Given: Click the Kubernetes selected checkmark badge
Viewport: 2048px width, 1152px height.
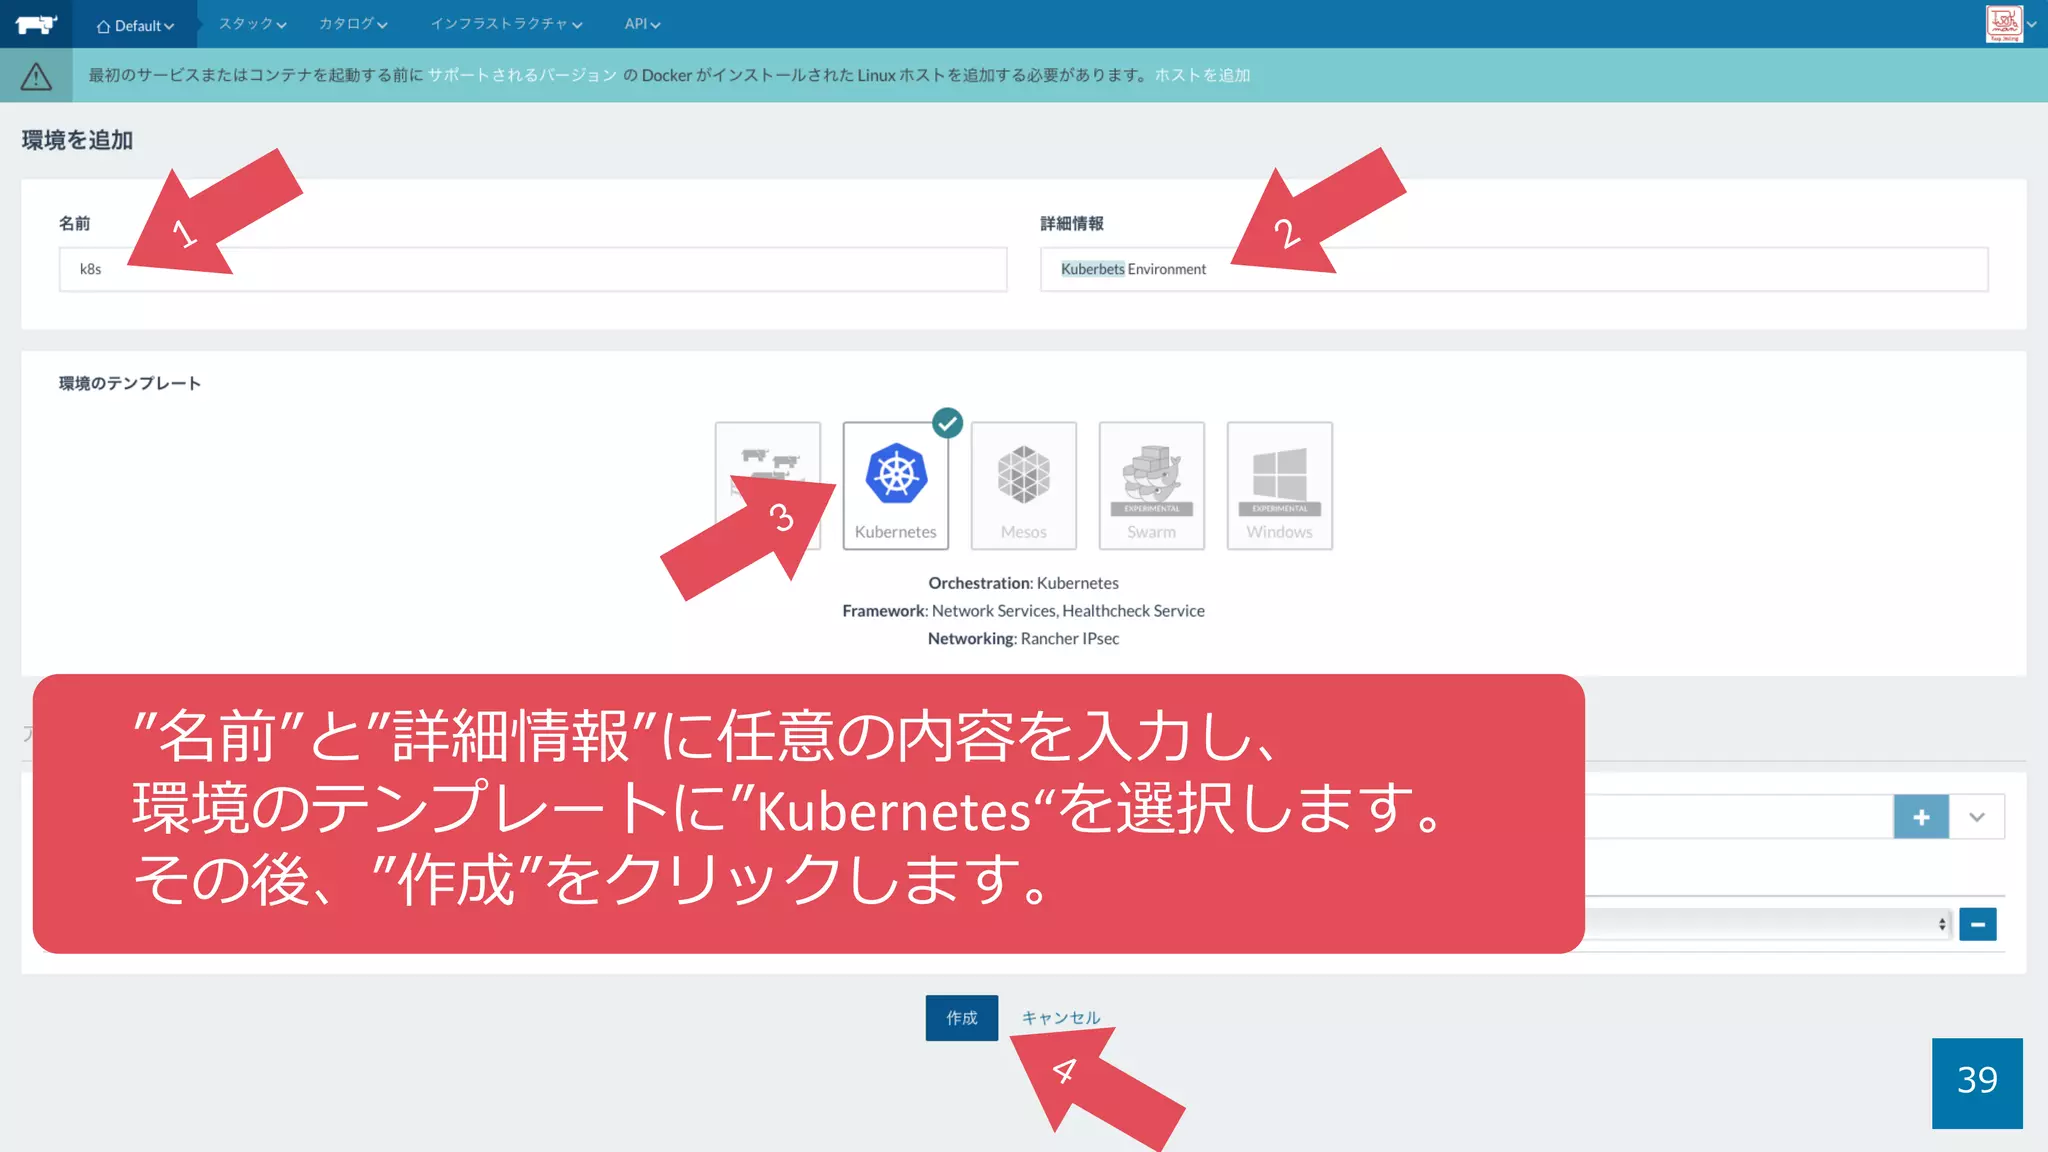Looking at the screenshot, I should (947, 423).
